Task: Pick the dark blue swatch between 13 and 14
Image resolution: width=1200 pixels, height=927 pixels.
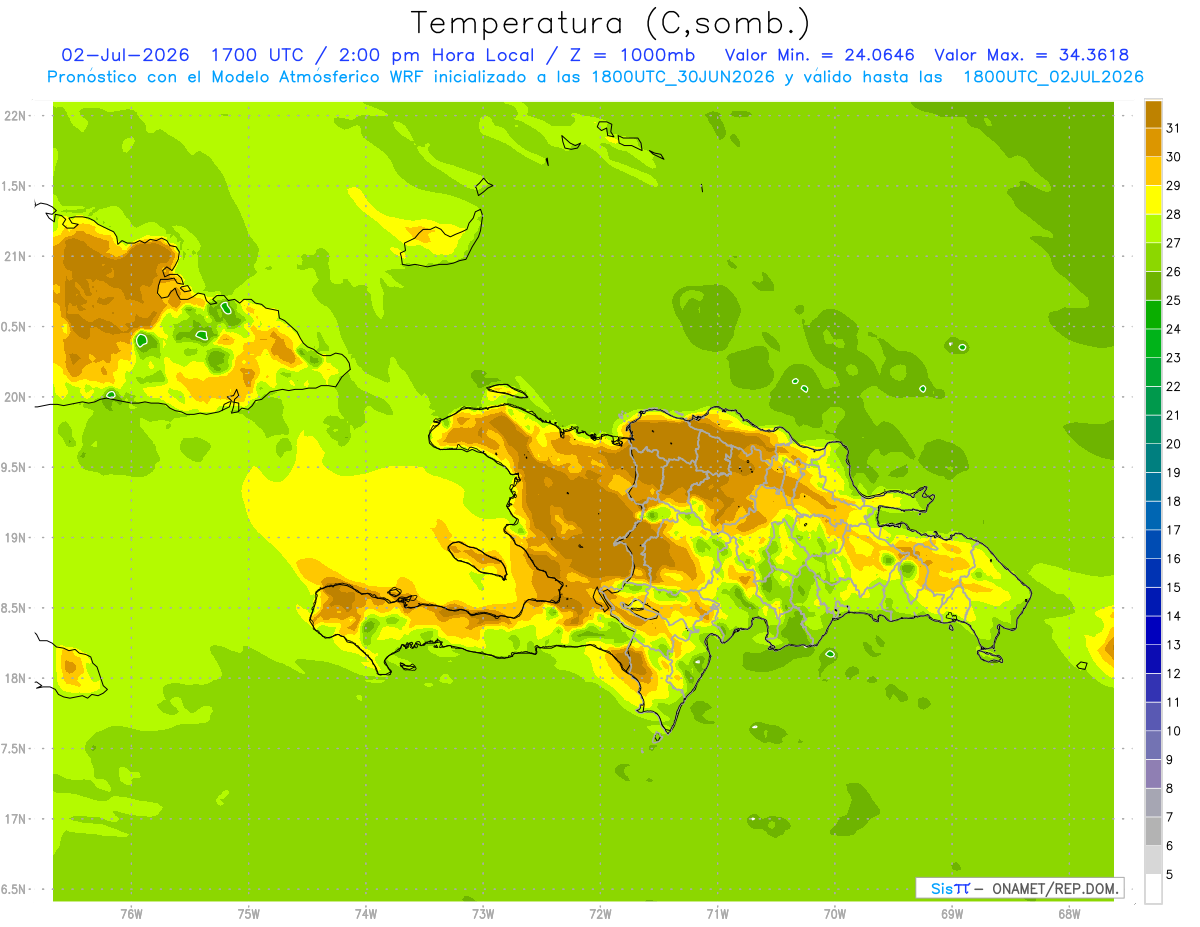Action: tap(1153, 630)
